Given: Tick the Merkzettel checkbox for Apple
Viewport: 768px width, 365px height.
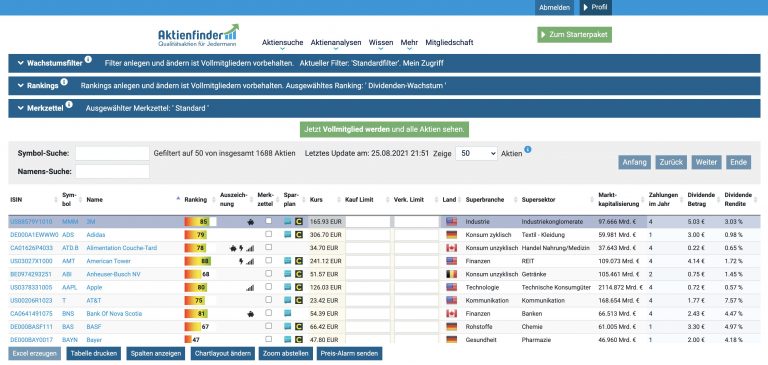Looking at the screenshot, I should click(x=268, y=287).
